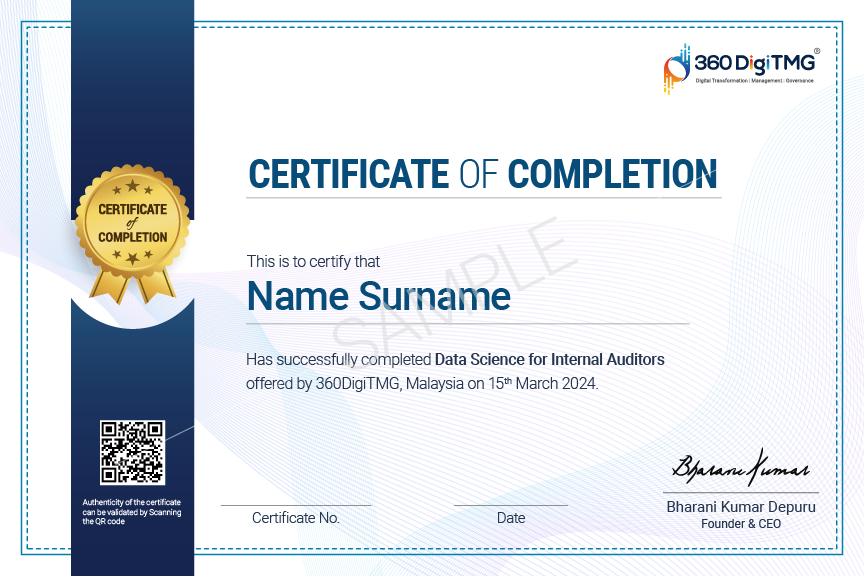Click the 'Name Surname' placeholder text

coord(378,297)
